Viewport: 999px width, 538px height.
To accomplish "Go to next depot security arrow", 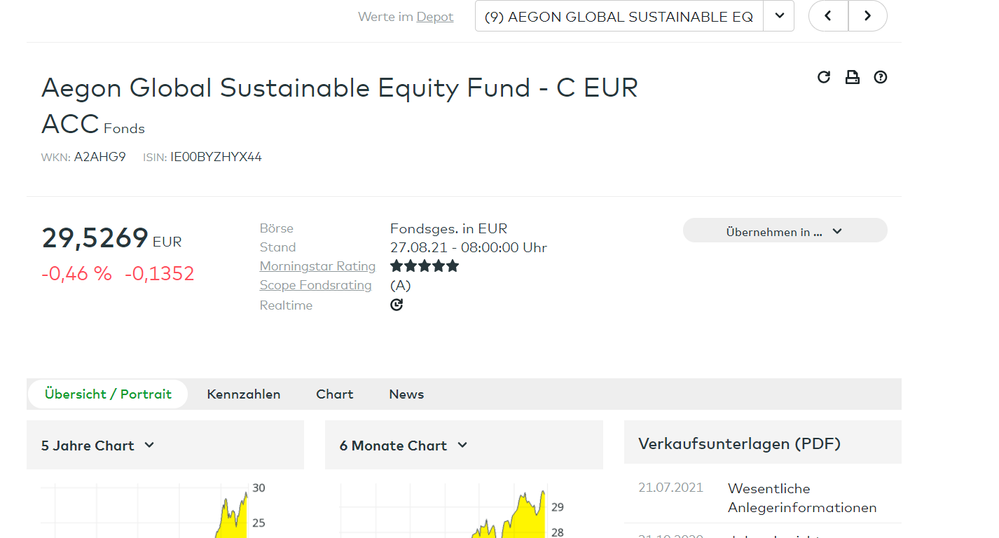I will coord(867,16).
